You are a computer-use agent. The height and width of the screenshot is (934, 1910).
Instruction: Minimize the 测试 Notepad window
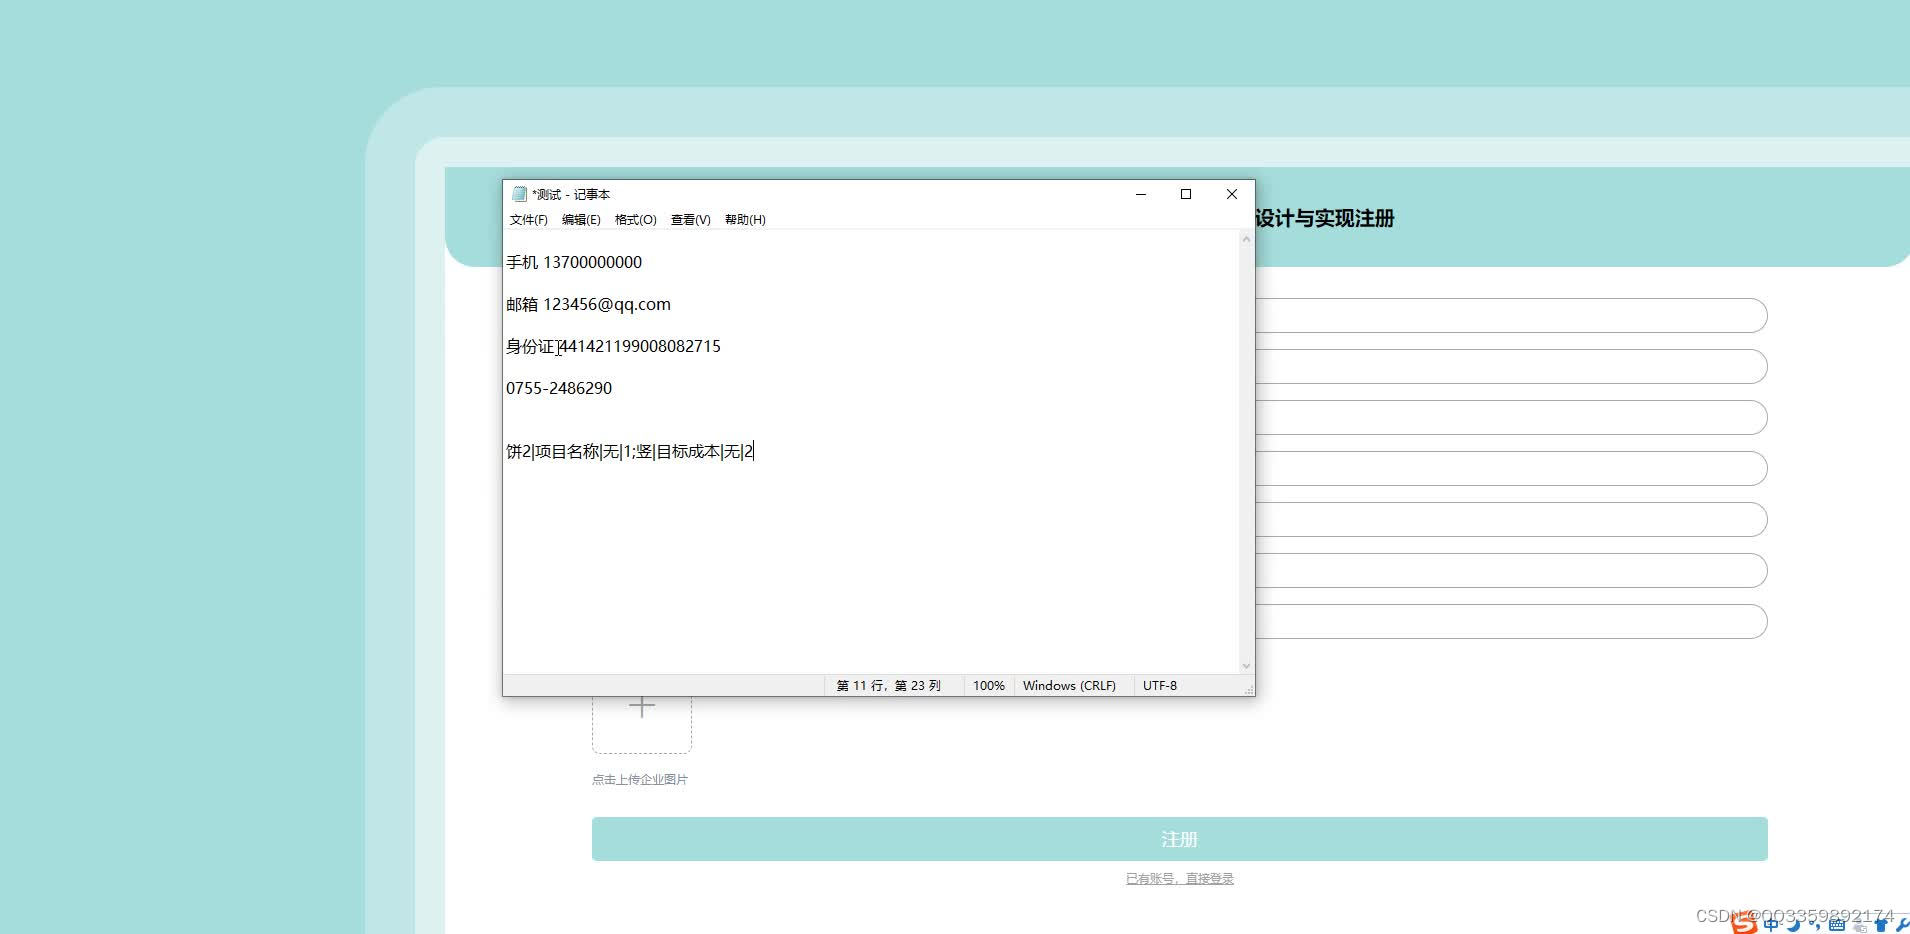(1140, 194)
